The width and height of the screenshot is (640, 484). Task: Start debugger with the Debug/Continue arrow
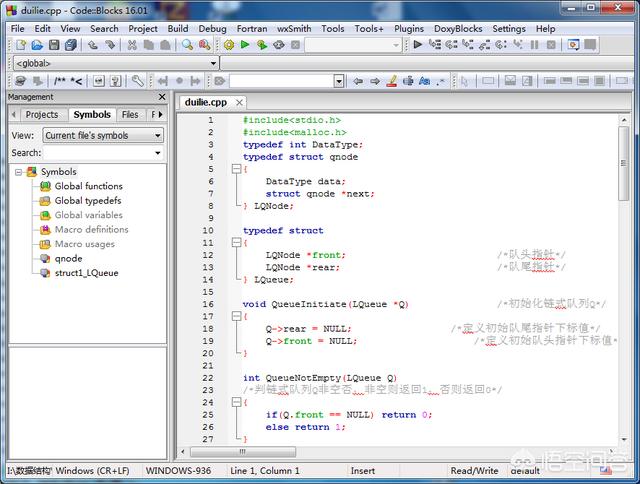point(418,45)
